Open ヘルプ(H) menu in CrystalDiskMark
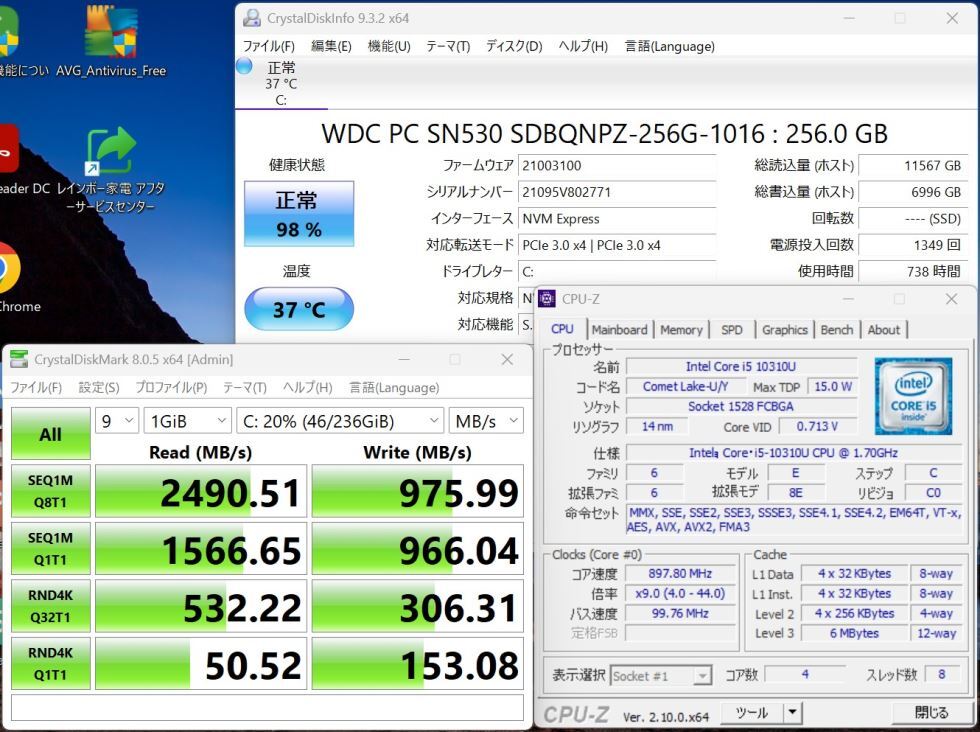The width and height of the screenshot is (980, 732). (308, 388)
